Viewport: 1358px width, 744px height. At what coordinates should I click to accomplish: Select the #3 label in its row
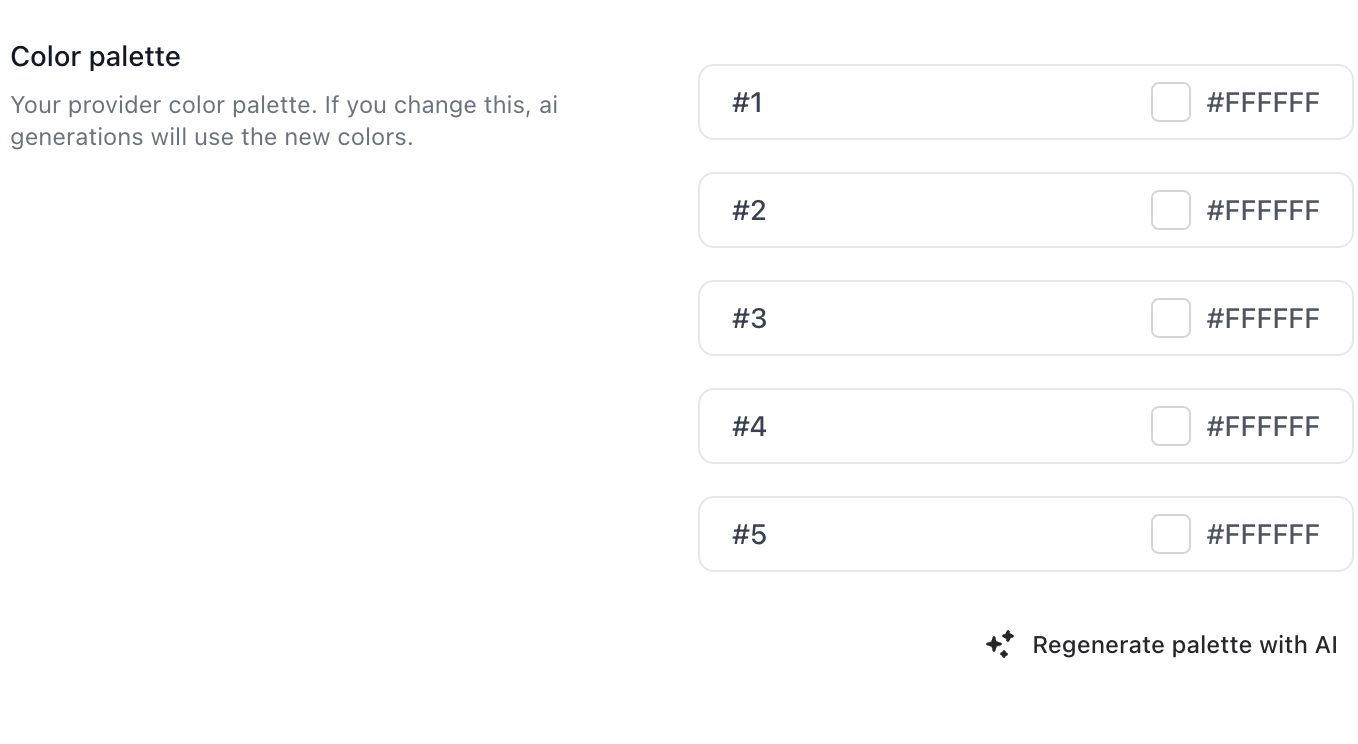coord(748,318)
